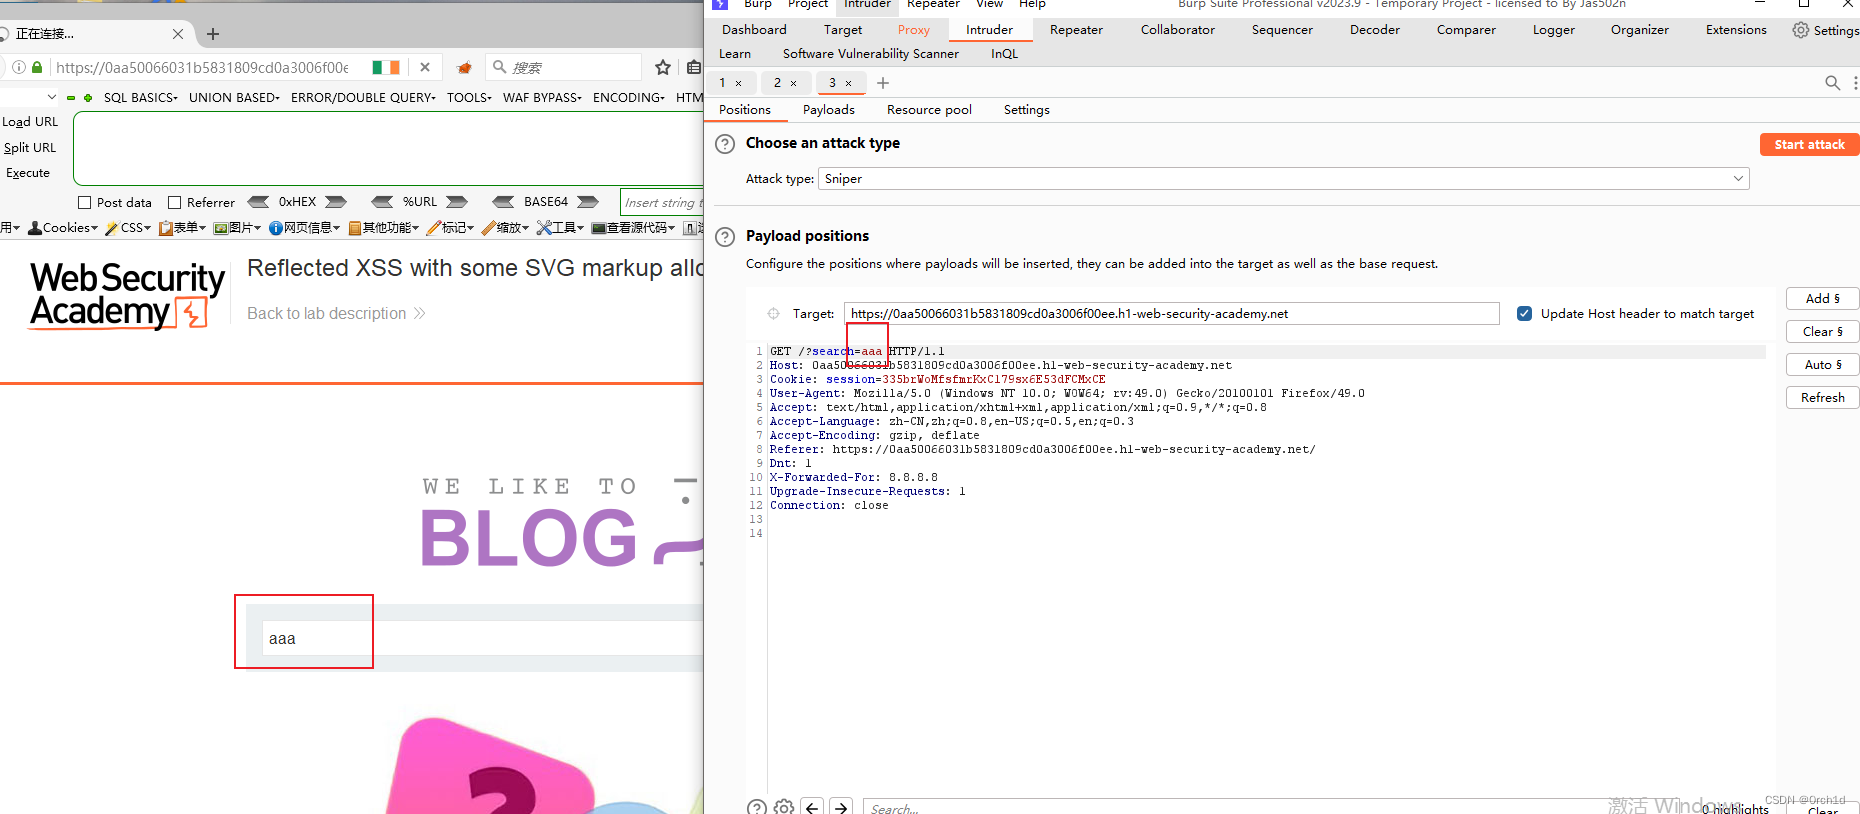Click the %URL encode right arrow
The image size is (1860, 814).
coord(457,202)
